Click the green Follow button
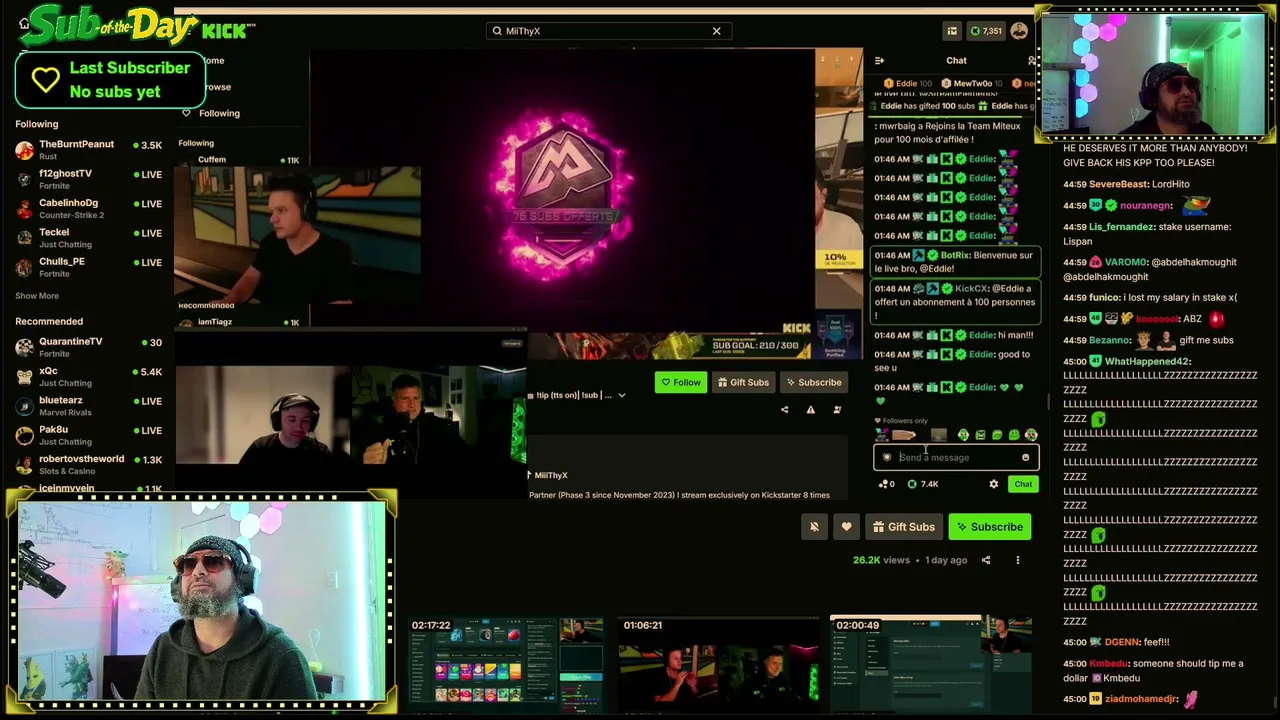This screenshot has height=720, width=1280. click(681, 382)
